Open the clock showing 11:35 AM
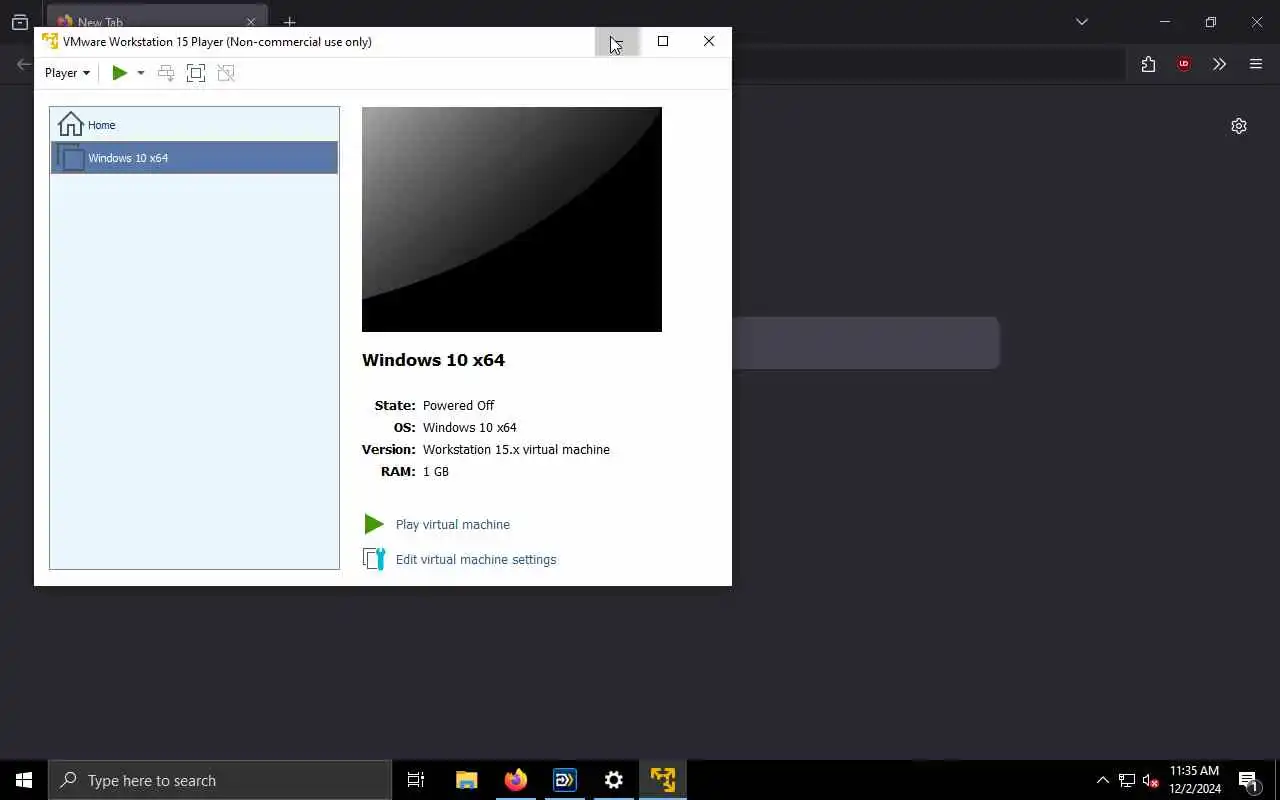Image resolution: width=1280 pixels, height=800 pixels. coord(1195,780)
